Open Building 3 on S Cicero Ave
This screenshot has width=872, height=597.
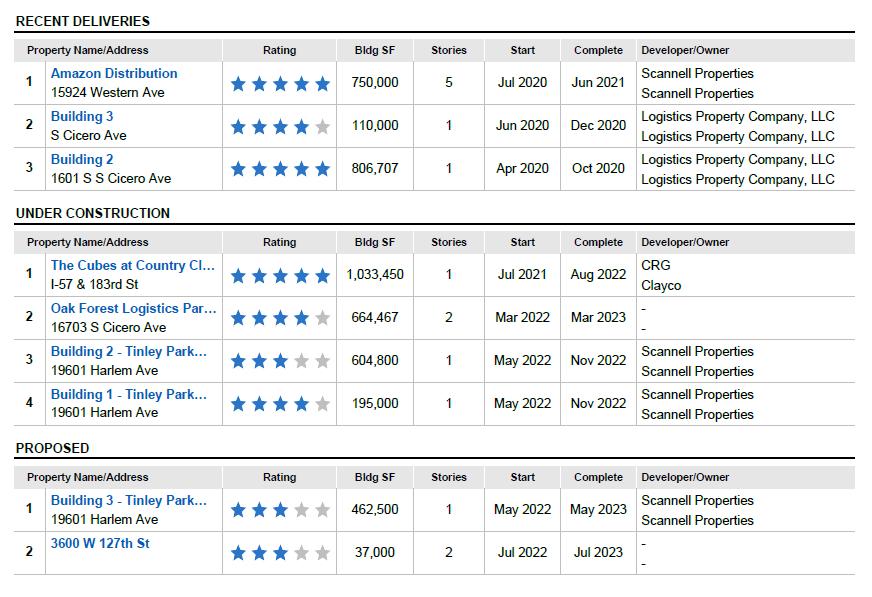pyautogui.click(x=82, y=116)
